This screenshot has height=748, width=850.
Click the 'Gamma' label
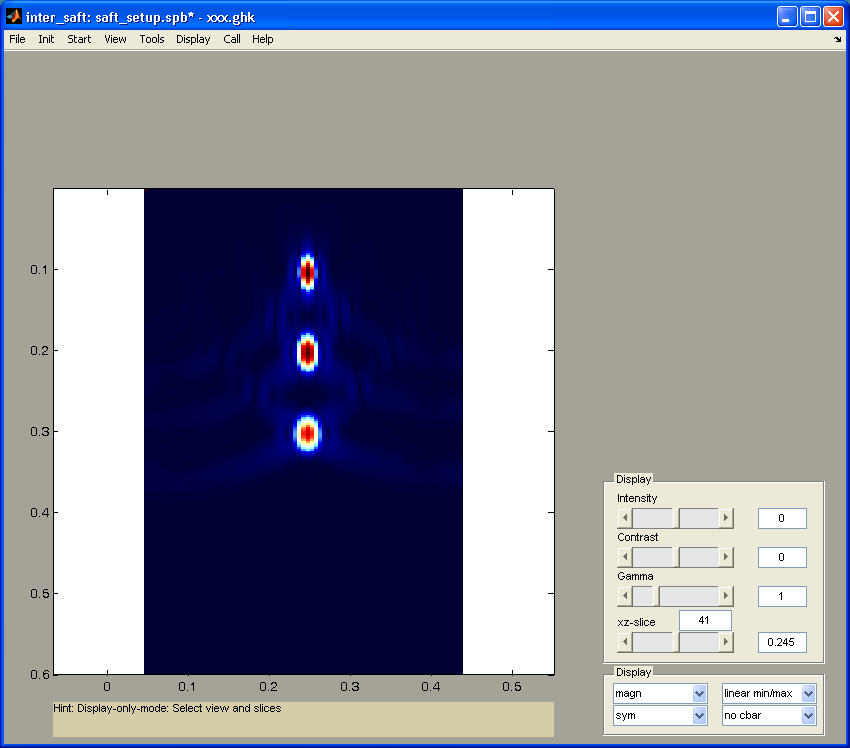coord(635,576)
